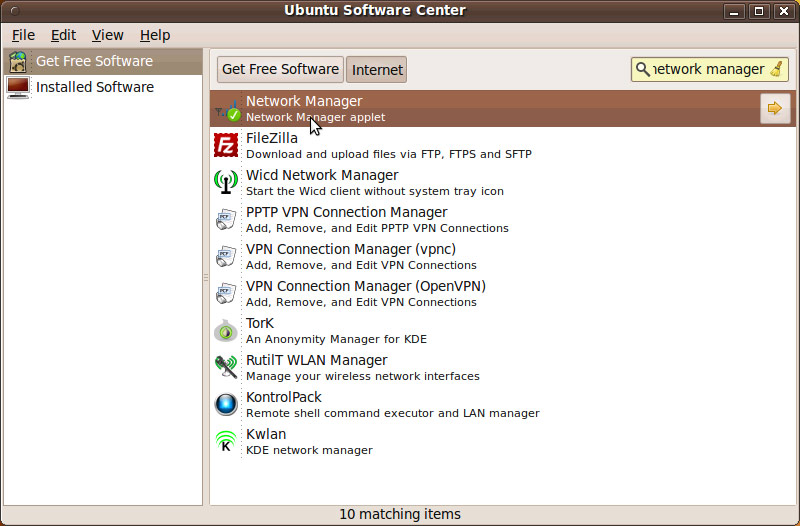Select the VPN Connection Manager (vpnc) title
This screenshot has width=800, height=526.
tap(351, 249)
